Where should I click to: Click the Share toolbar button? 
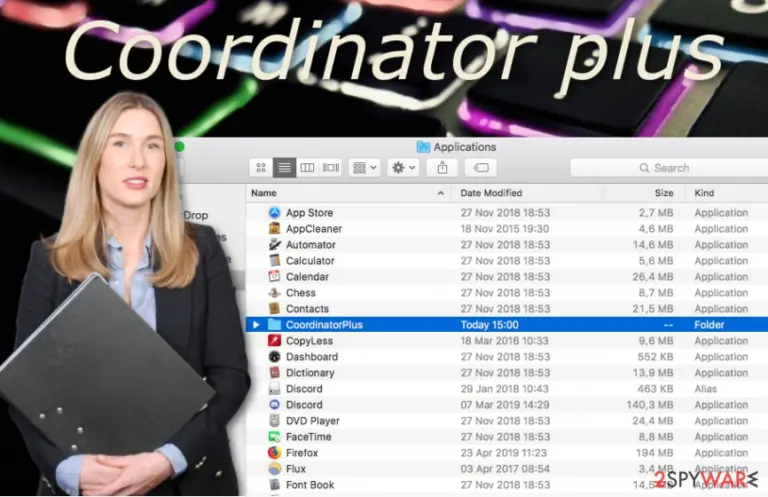click(442, 168)
